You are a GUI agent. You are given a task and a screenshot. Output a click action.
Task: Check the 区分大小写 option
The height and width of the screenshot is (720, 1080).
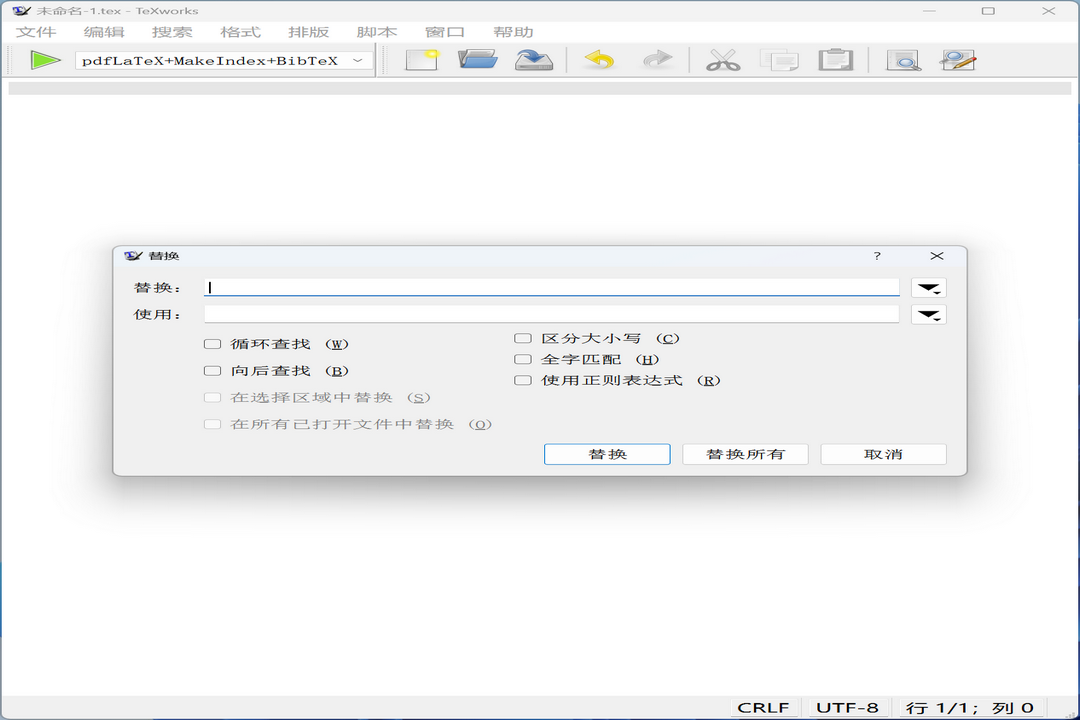click(522, 338)
